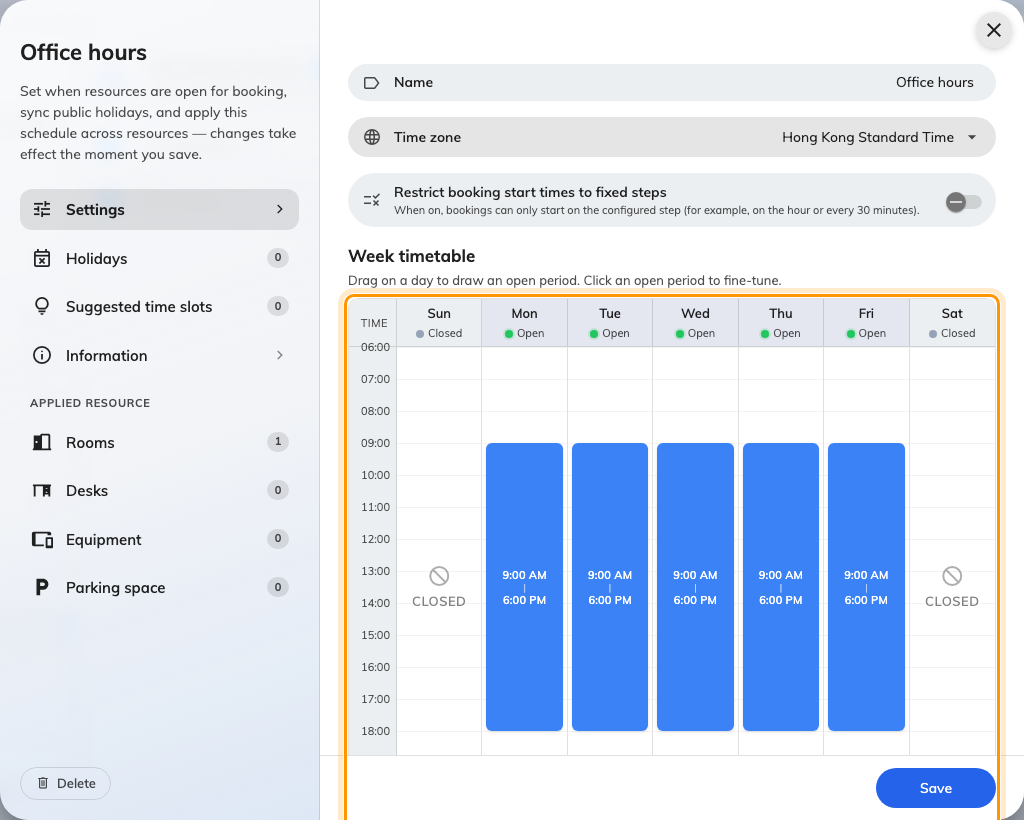Click the closed icon in Sunday column
Image resolution: width=1024 pixels, height=820 pixels.
coord(439,576)
